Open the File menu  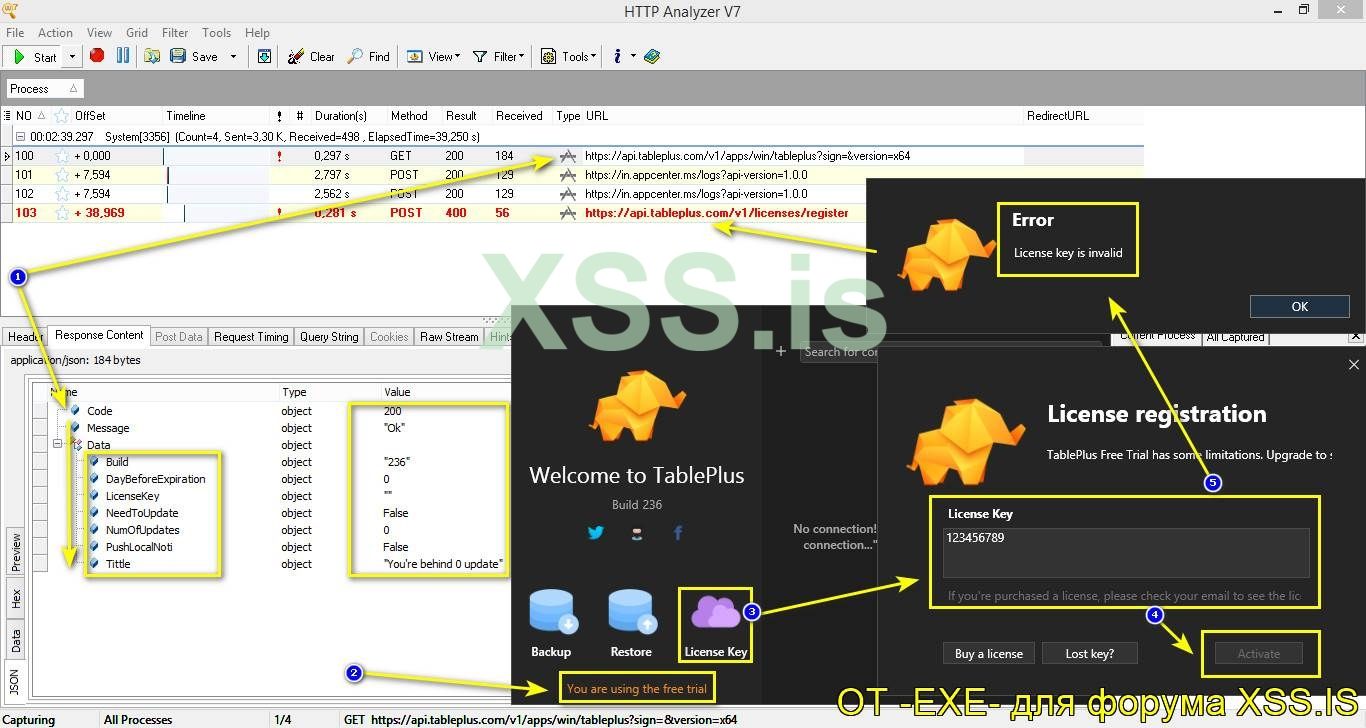[15, 33]
